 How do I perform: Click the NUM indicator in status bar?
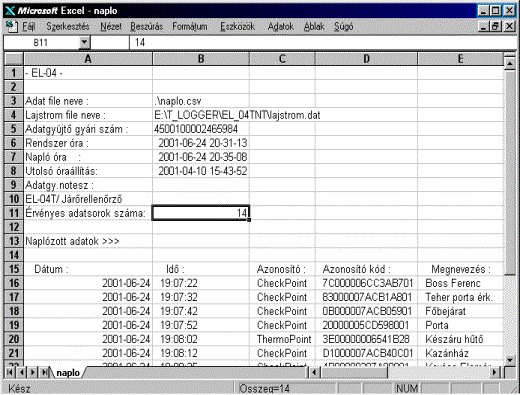point(407,388)
